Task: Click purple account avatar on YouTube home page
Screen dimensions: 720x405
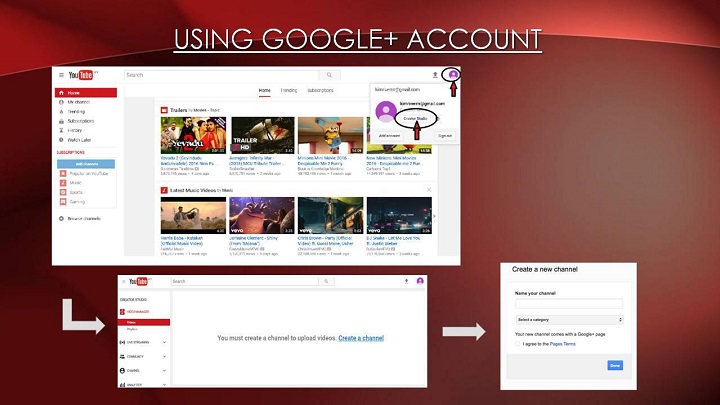Action: pyautogui.click(x=453, y=74)
